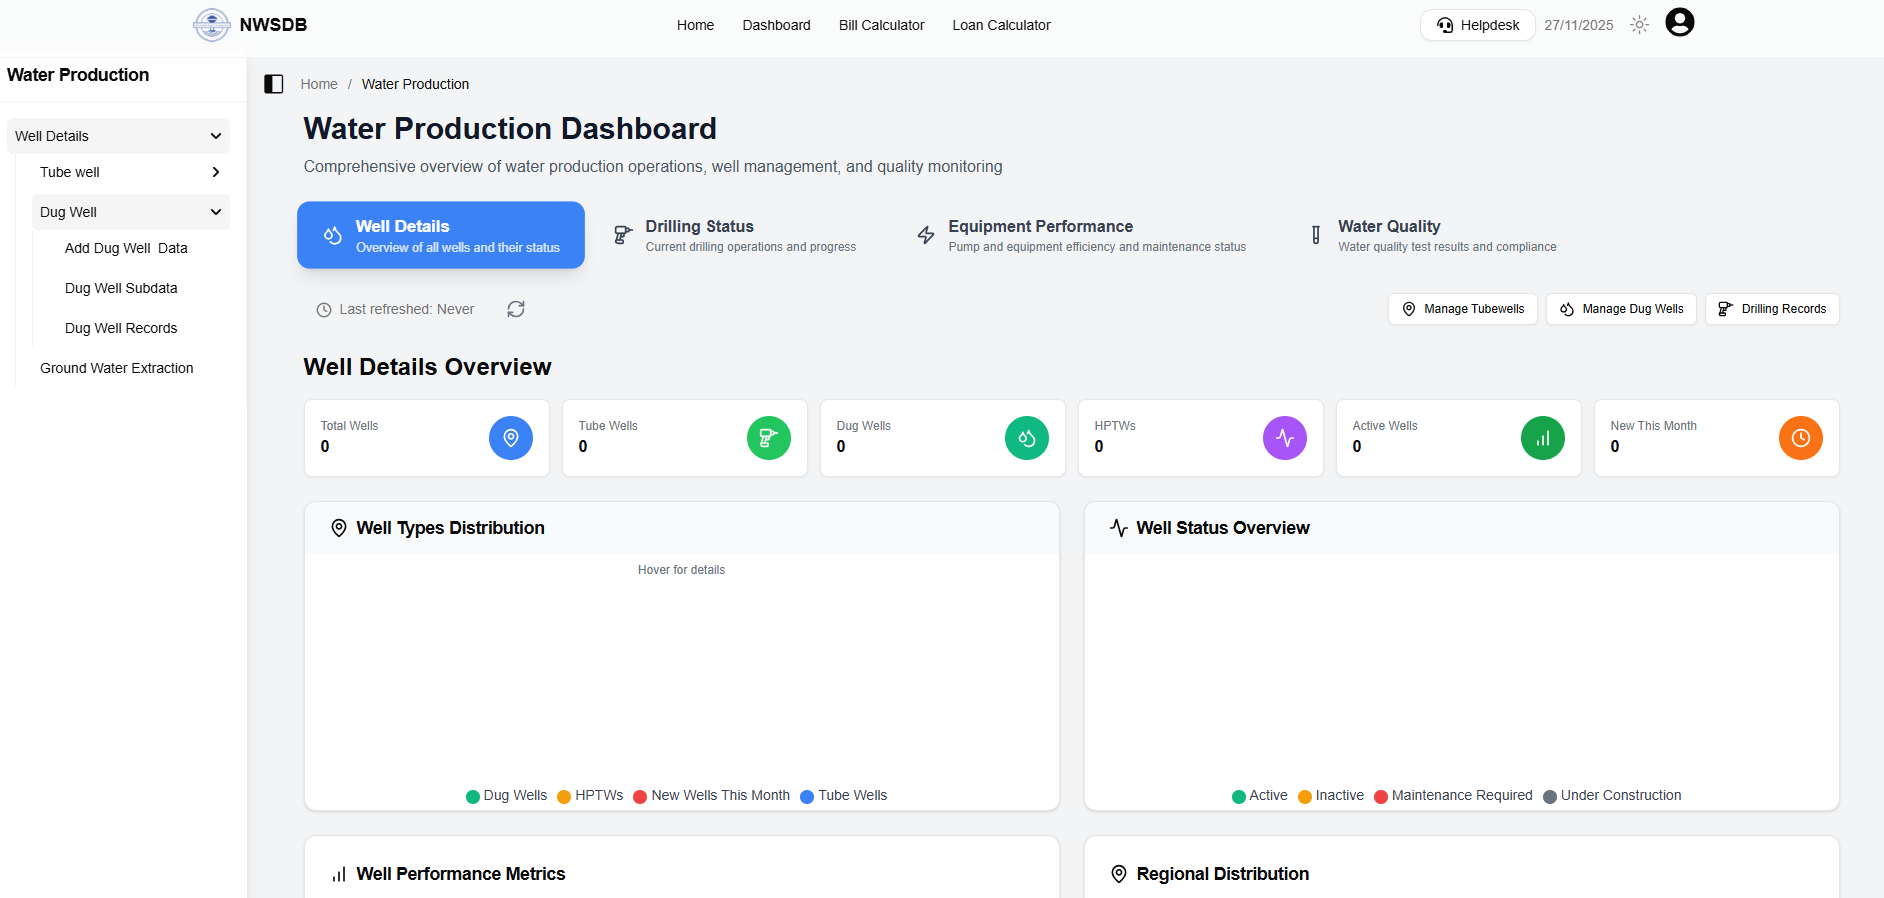Open the Helpdesk button
The width and height of the screenshot is (1884, 898).
click(x=1477, y=25)
